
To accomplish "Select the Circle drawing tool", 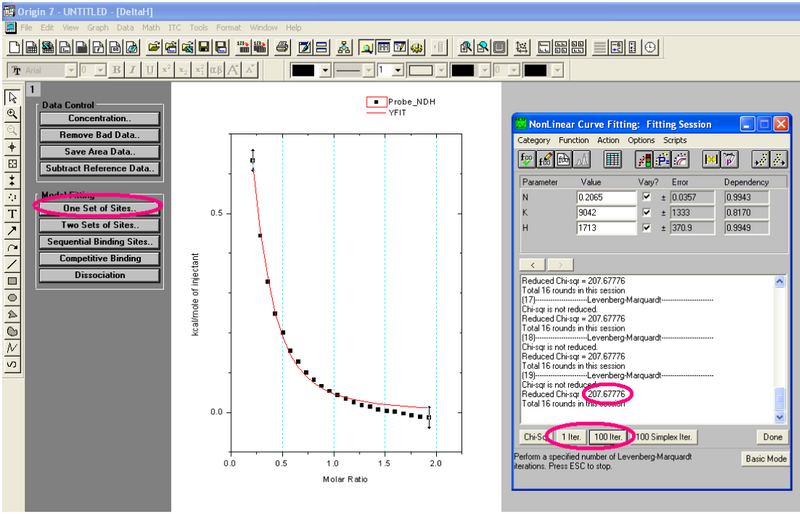I will pos(12,298).
